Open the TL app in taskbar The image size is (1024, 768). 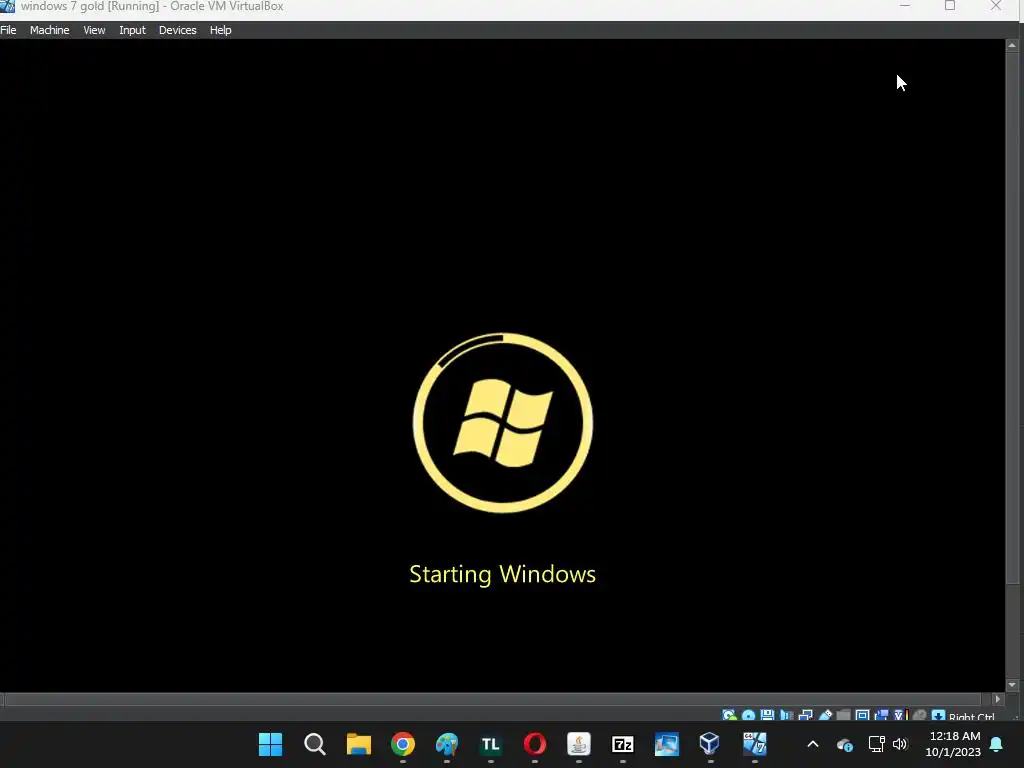point(490,744)
